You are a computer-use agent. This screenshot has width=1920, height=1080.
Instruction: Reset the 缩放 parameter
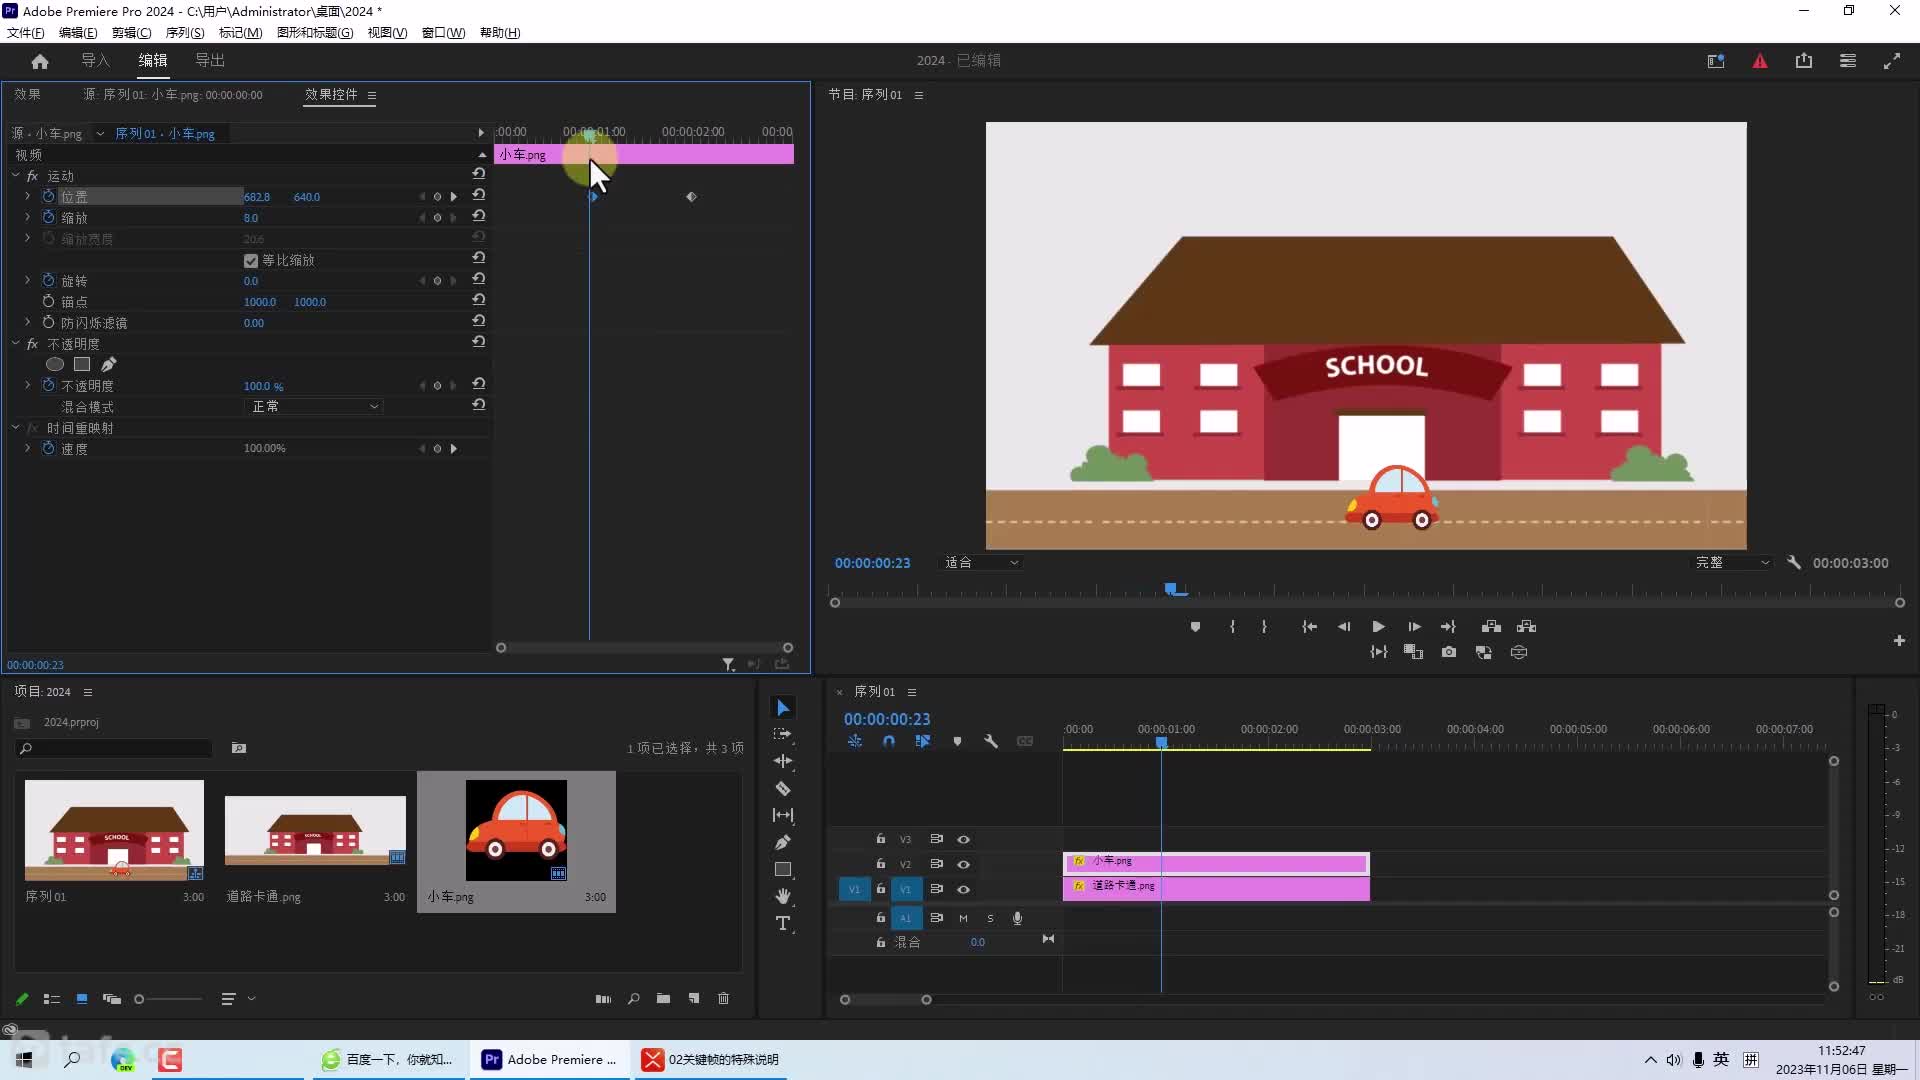(479, 217)
